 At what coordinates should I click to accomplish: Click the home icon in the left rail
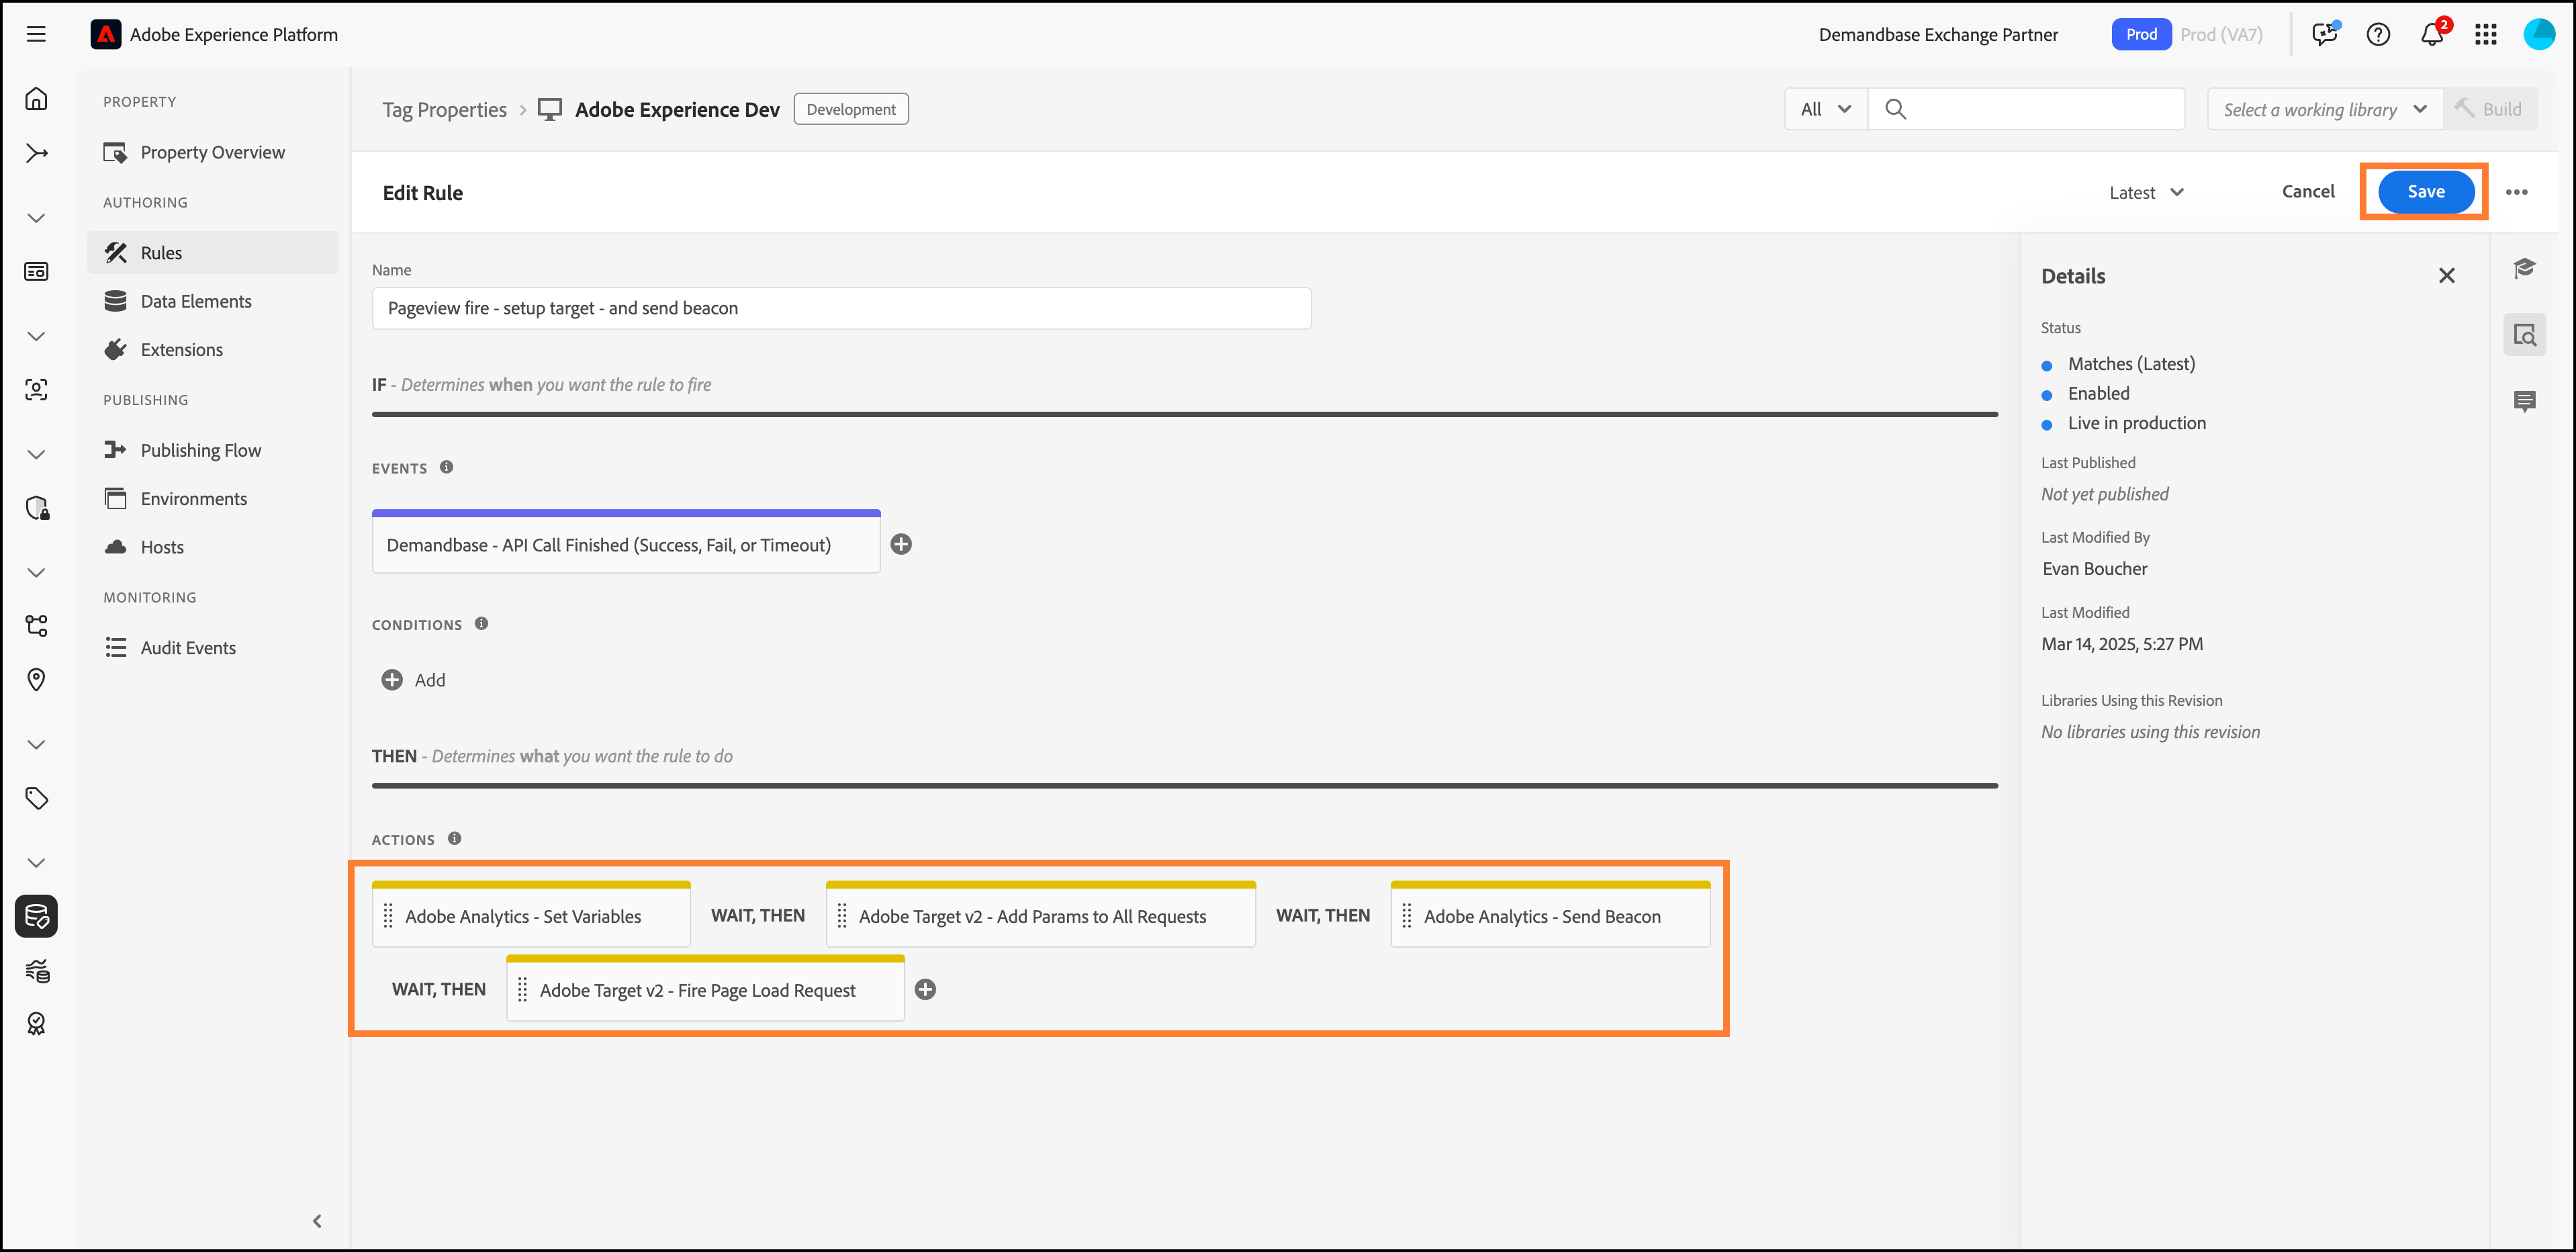point(36,99)
